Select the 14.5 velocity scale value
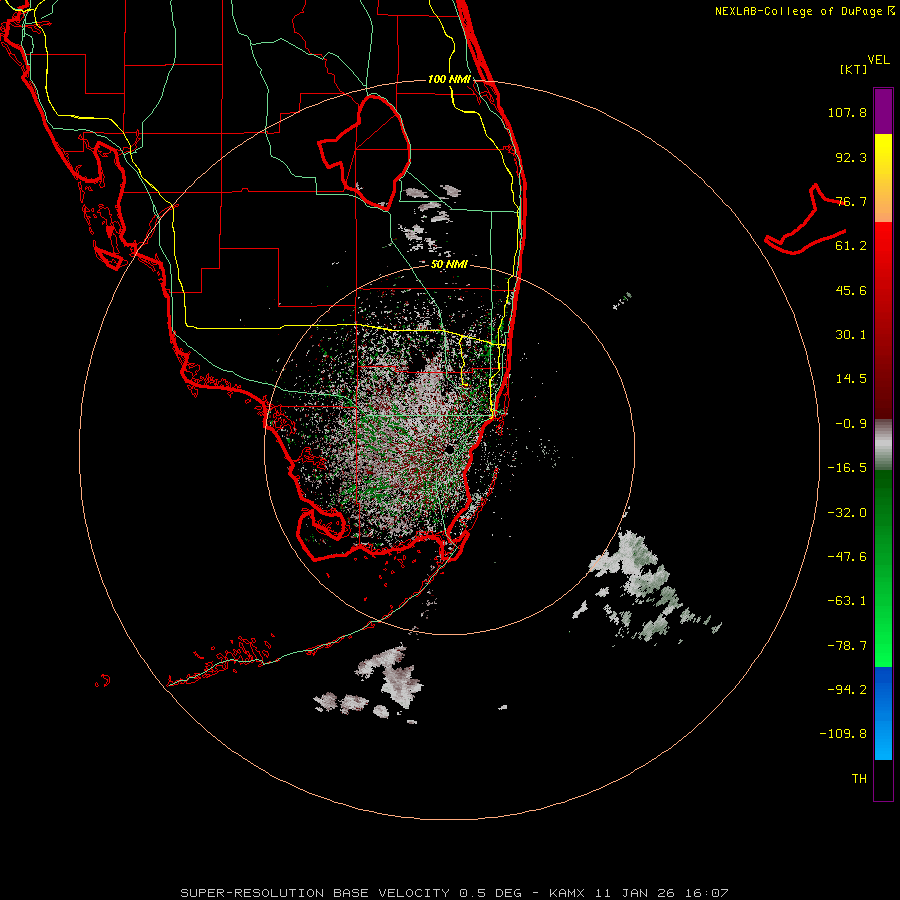Viewport: 900px width, 900px height. (x=851, y=379)
